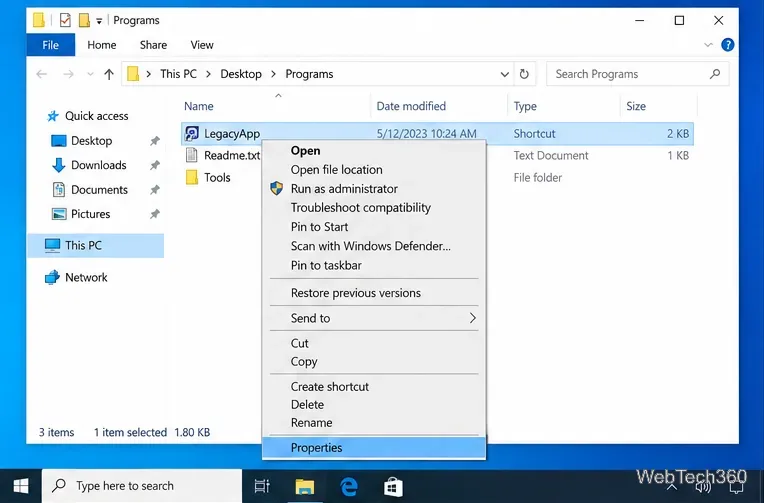Expand the address bar history dropdown
Viewport: 764px width, 503px height.
505,74
